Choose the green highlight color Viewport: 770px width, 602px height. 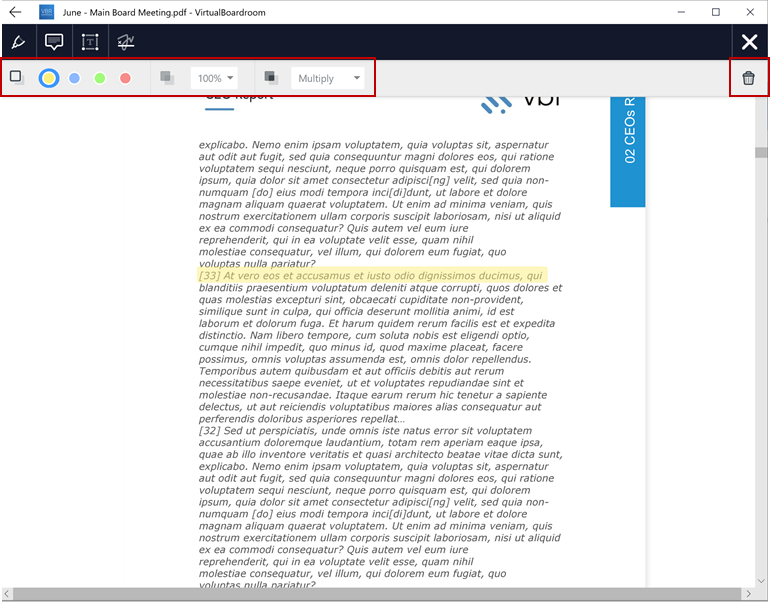100,78
